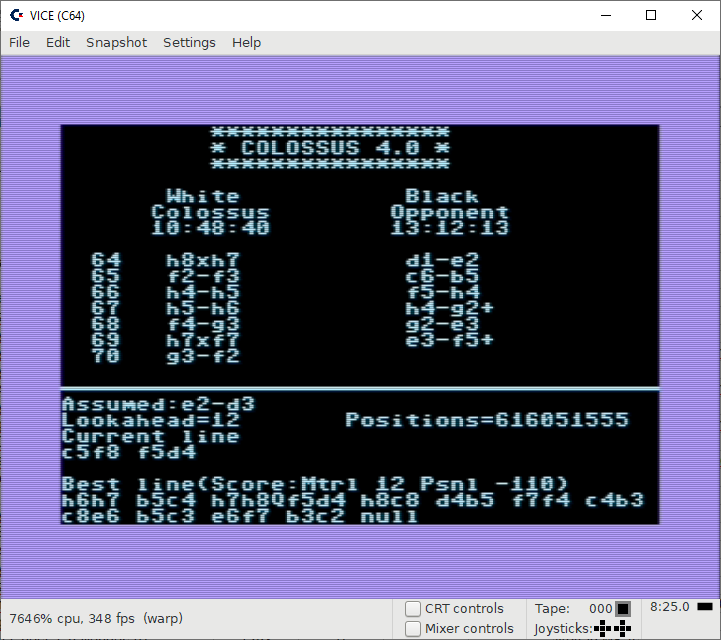
Task: Click black move e3-f5+
Action: 449,340
